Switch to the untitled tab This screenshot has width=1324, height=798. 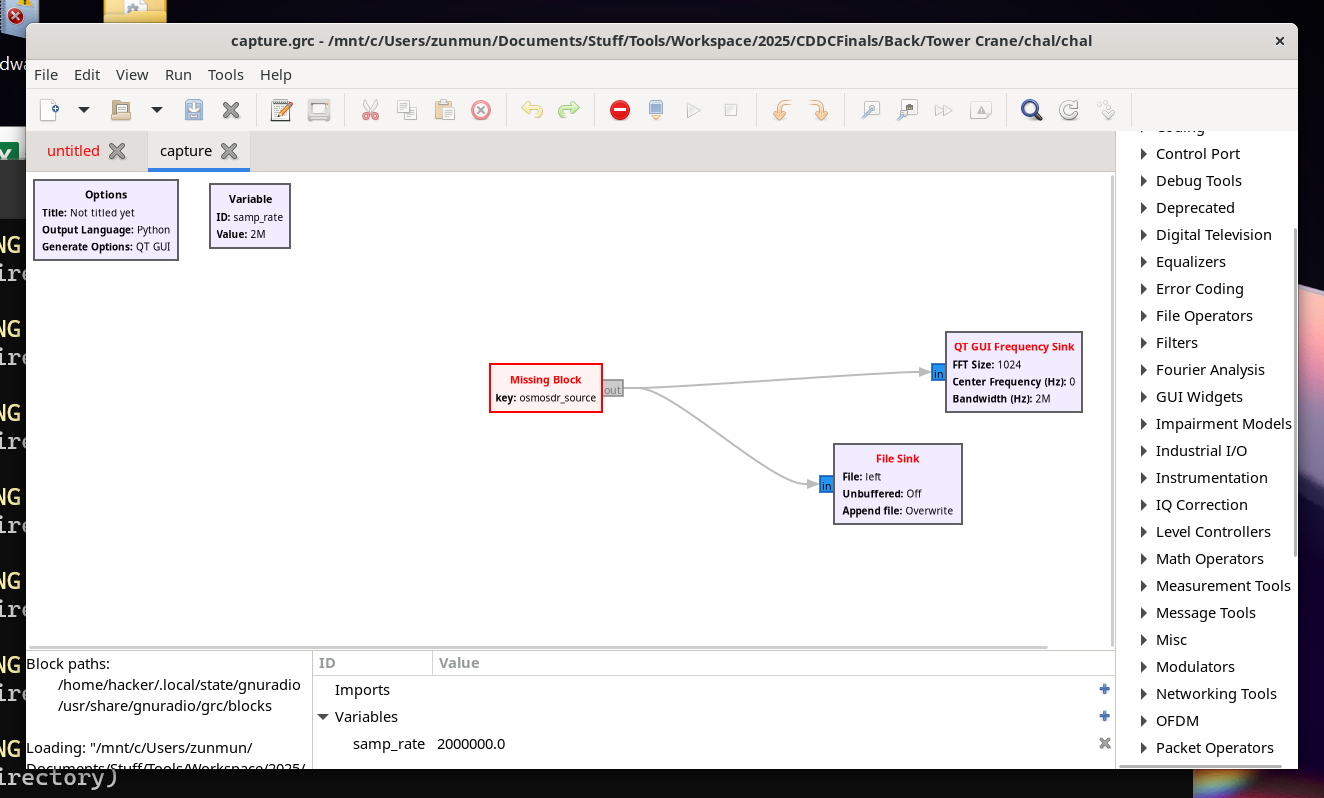pyautogui.click(x=73, y=151)
